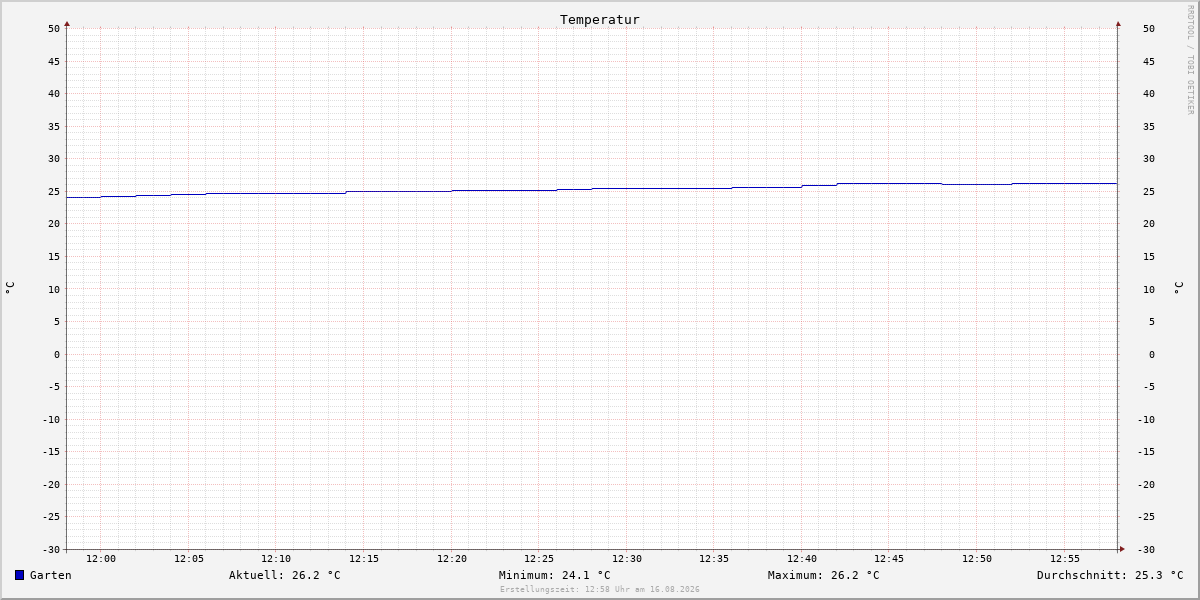This screenshot has height=600, width=1200.
Task: Click the right axis -30 label
Action: click(x=1146, y=550)
